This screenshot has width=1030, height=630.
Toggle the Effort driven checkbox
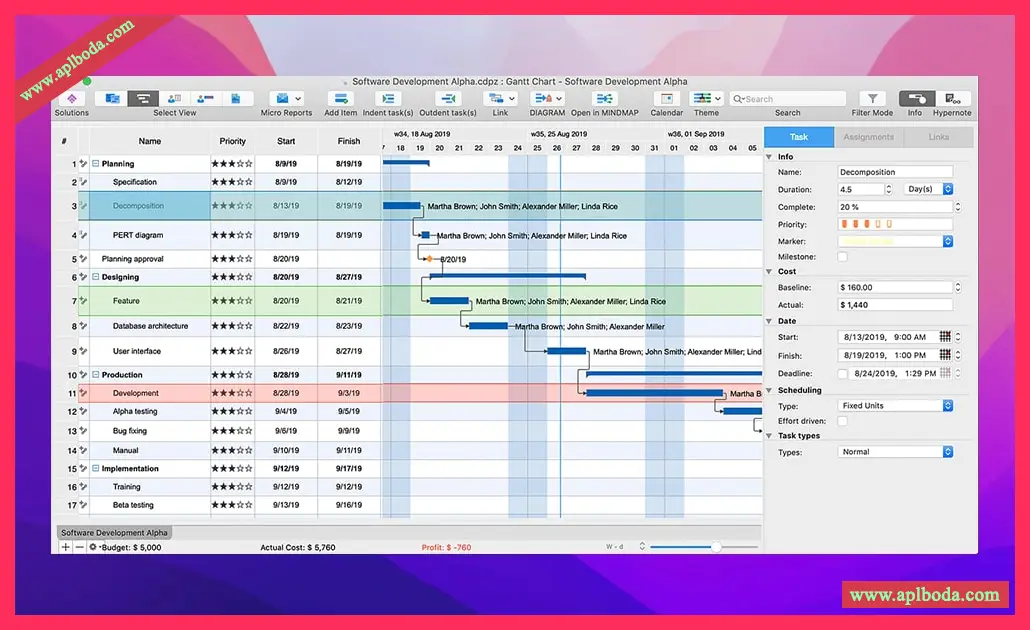pos(842,421)
